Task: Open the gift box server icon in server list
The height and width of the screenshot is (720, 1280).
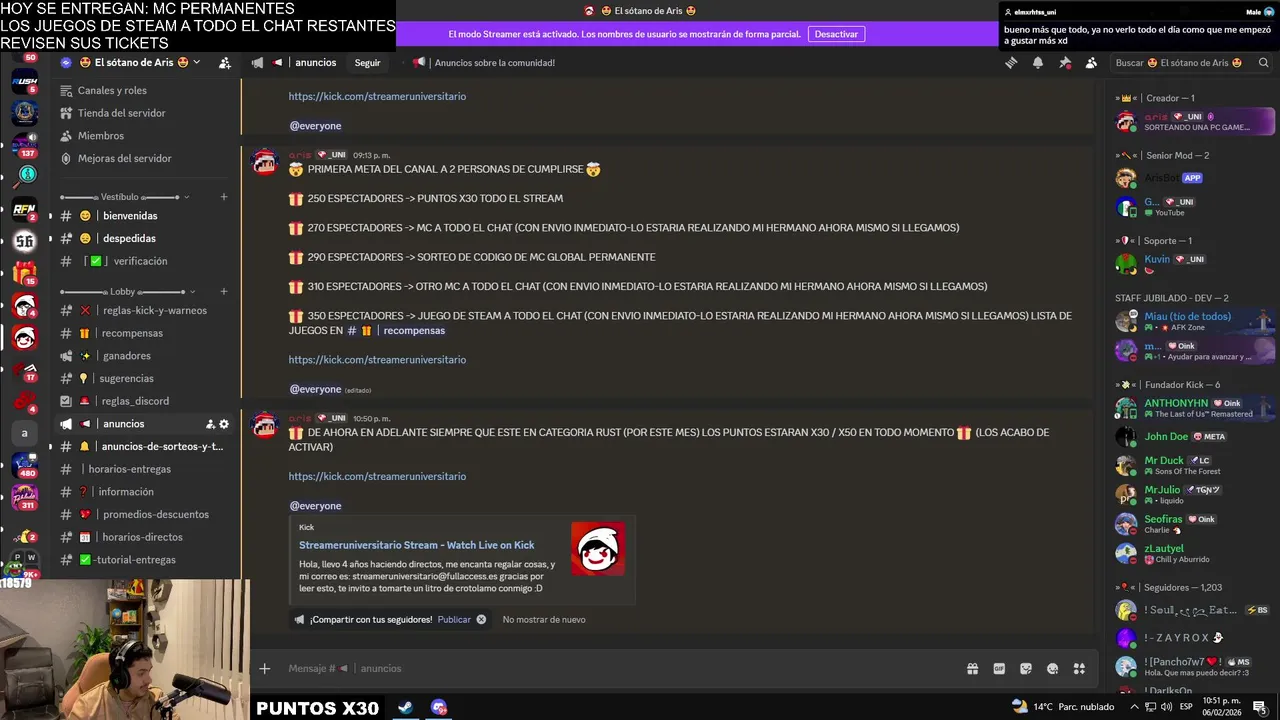Action: pos(25,273)
